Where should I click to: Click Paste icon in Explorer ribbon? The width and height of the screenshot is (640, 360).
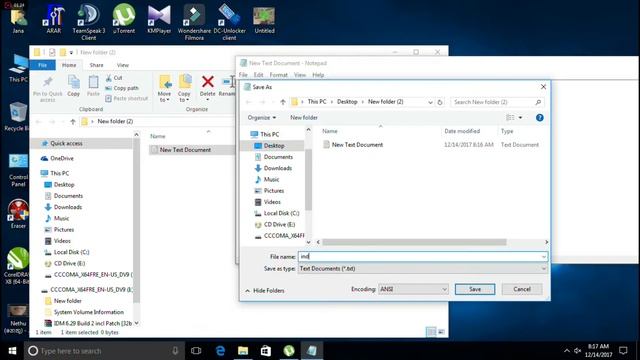[x=93, y=86]
